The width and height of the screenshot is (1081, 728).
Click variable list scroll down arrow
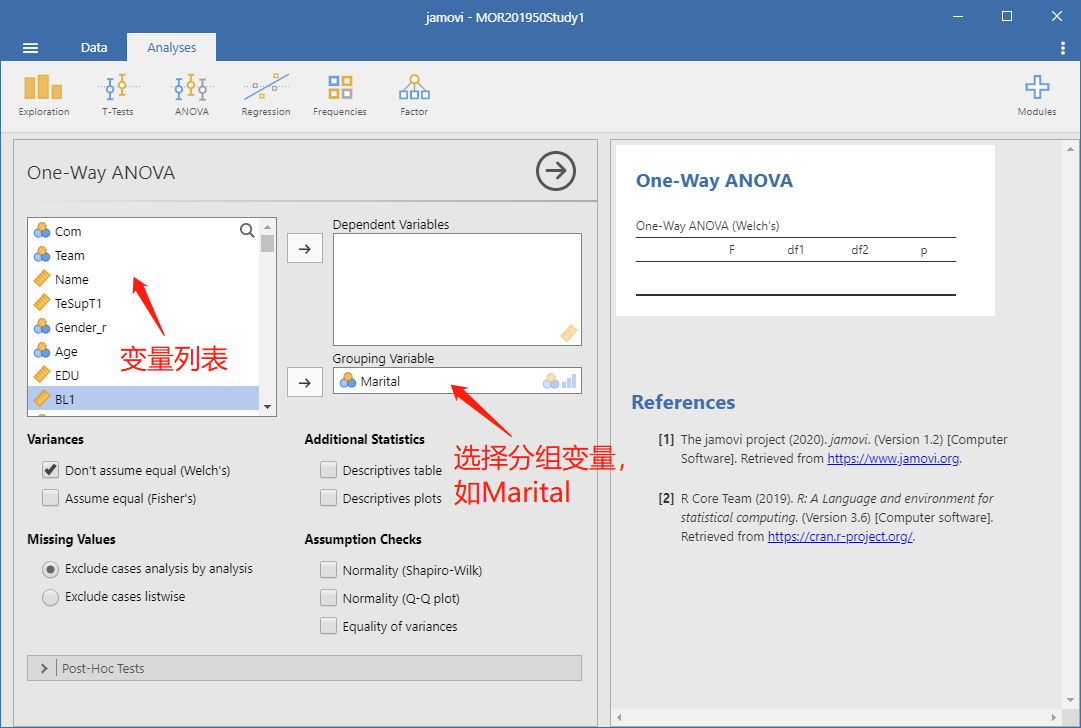coord(267,407)
